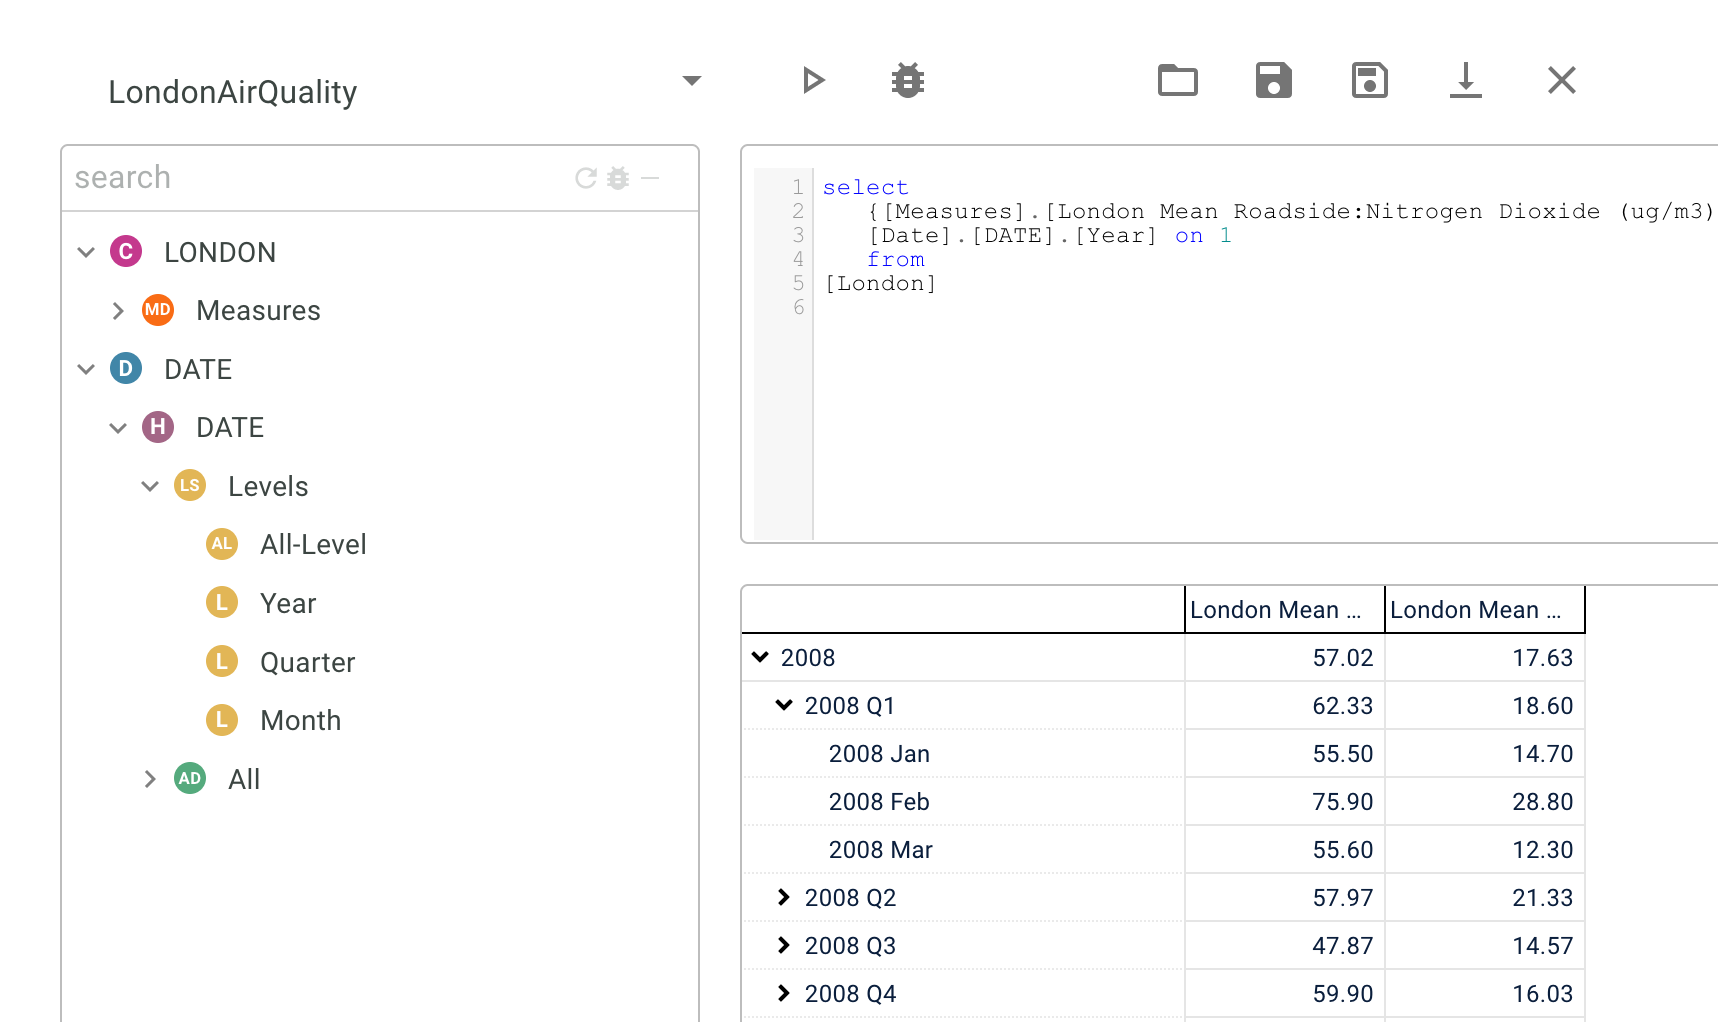Save the query with solid floppy icon
Screen dimensions: 1718x1022
[x=1273, y=80]
